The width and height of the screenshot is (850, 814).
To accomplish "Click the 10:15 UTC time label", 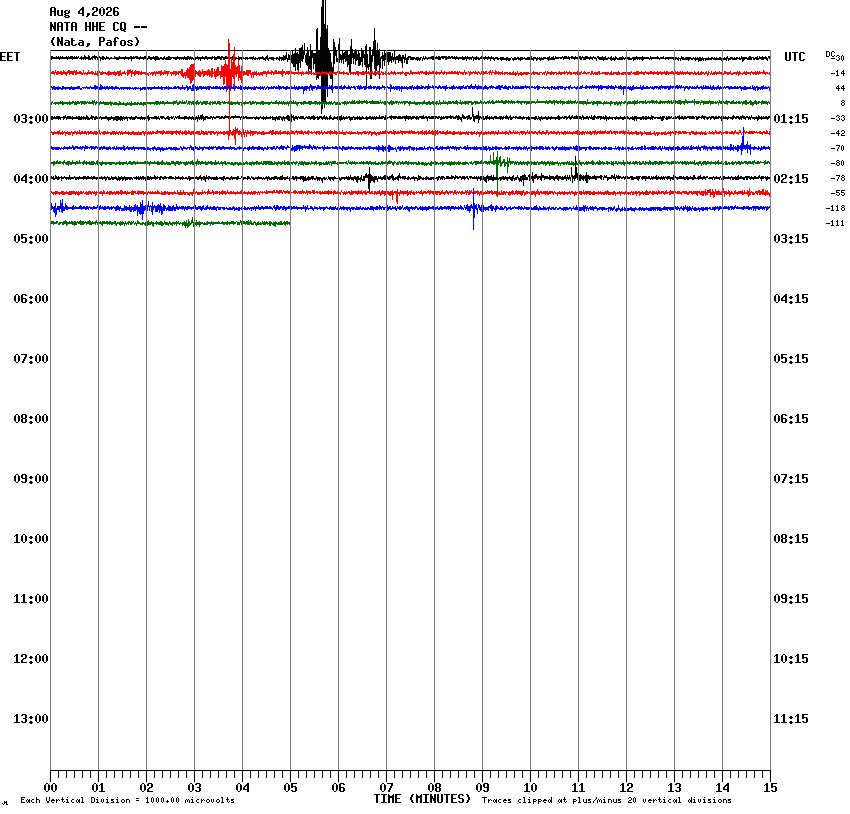I will coord(791,659).
